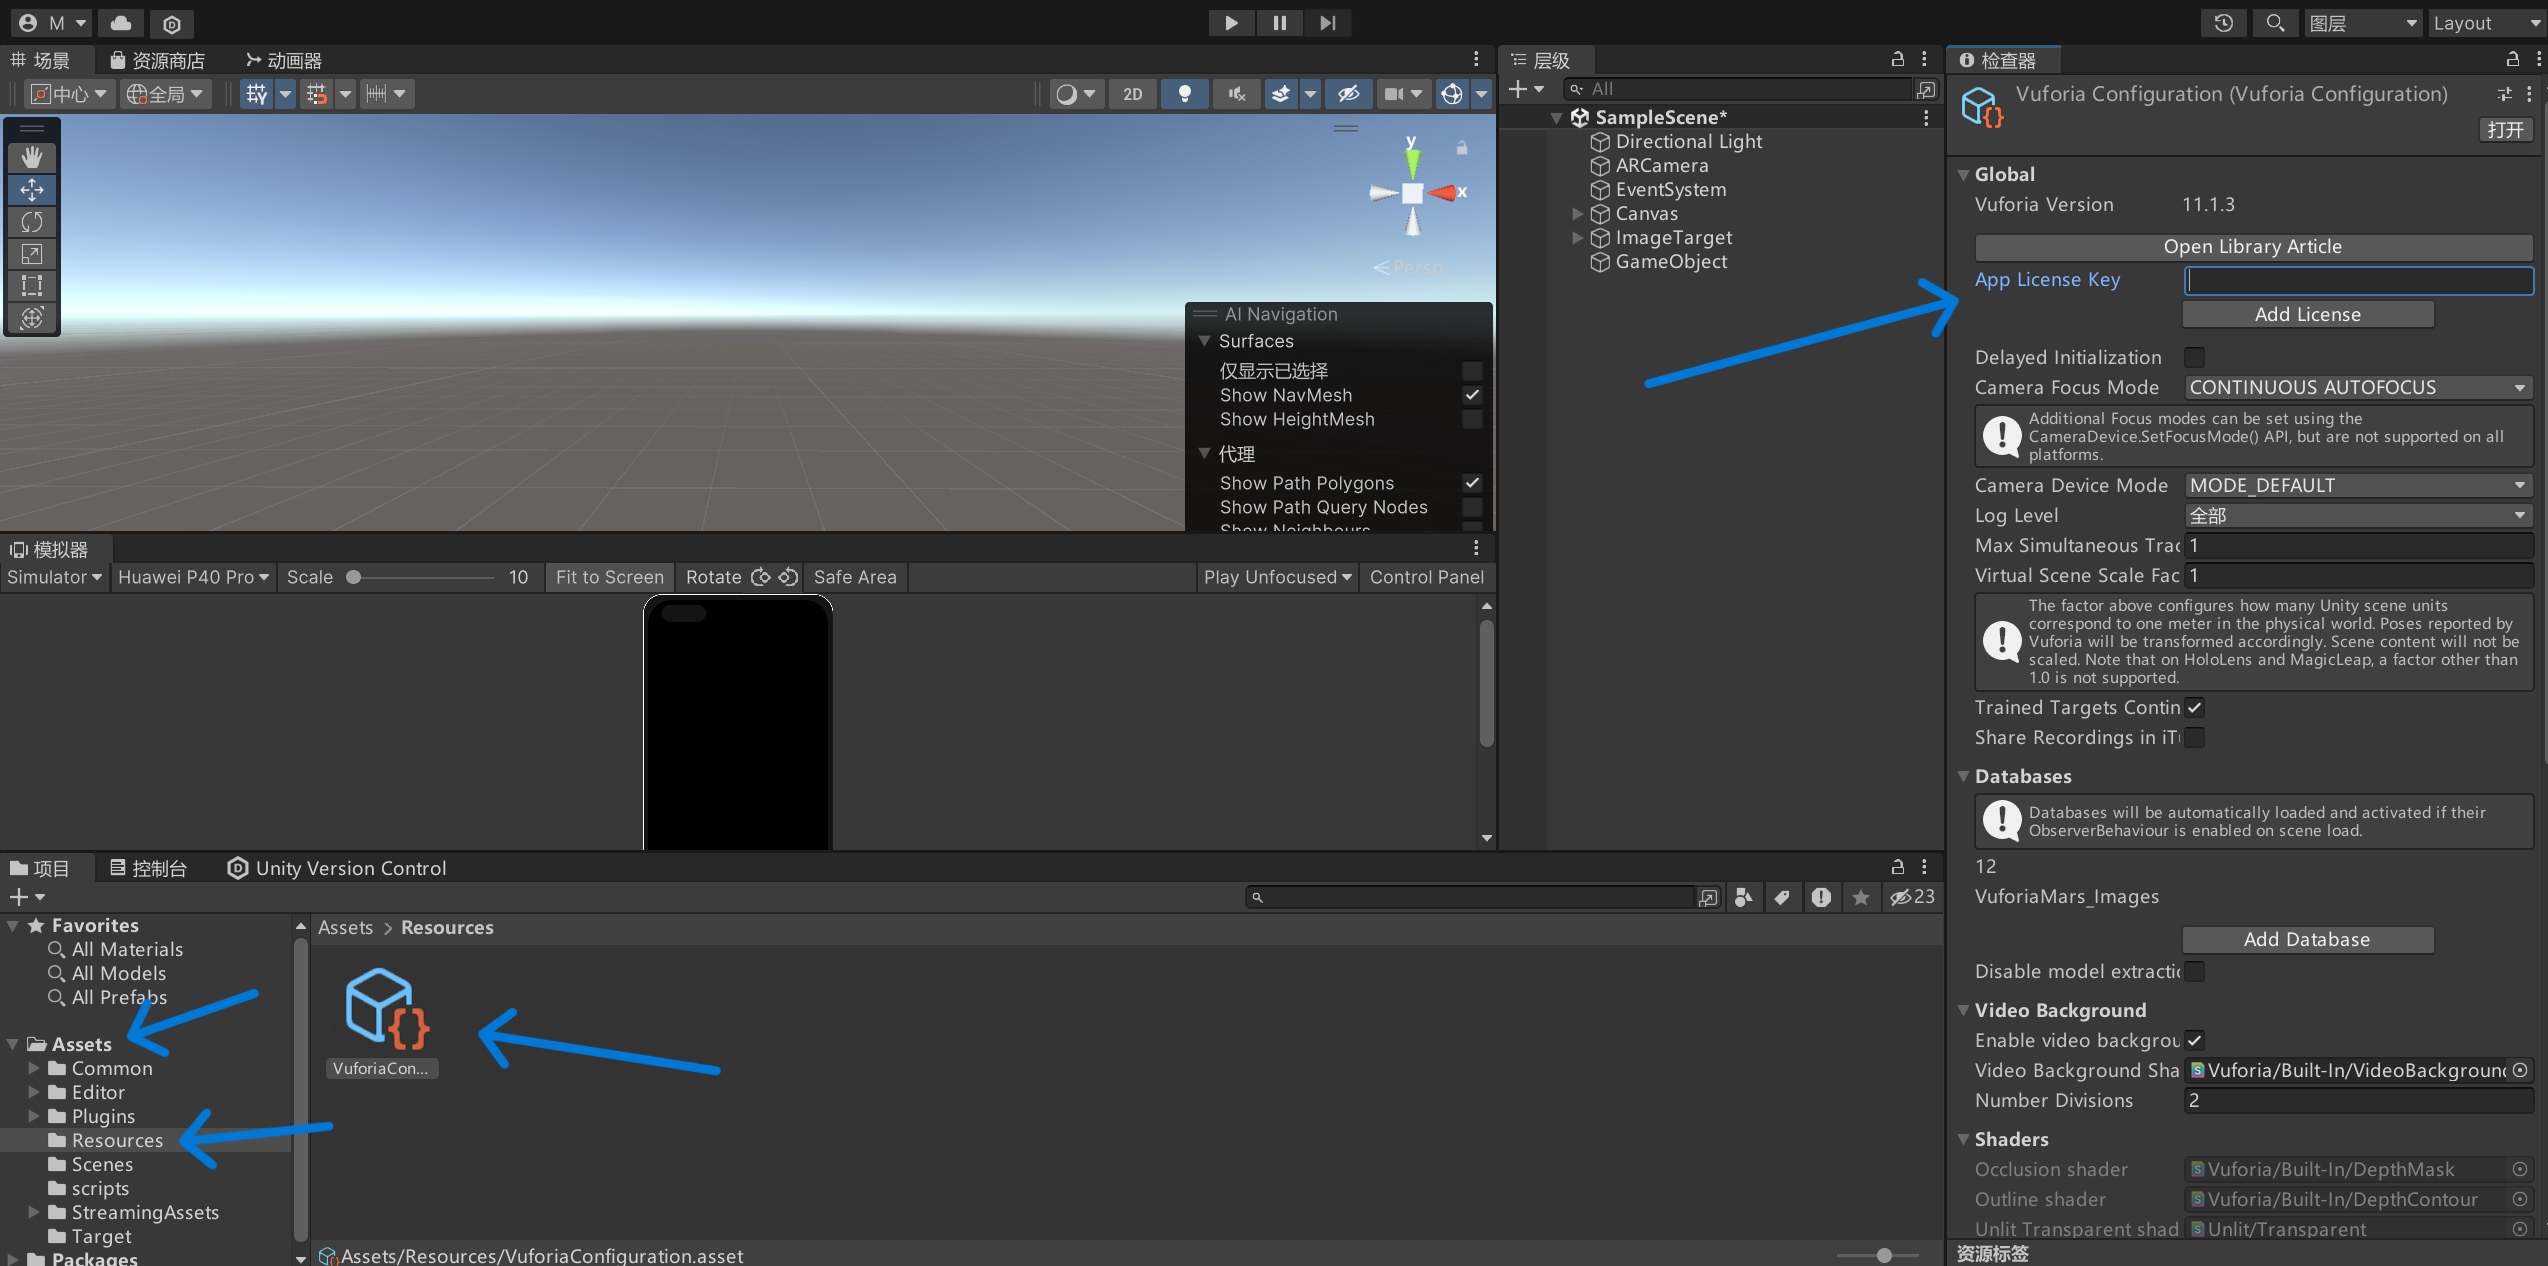Screen dimensions: 2548x1266
Task: Open Camera Focus Mode dropdown
Action: (x=2358, y=387)
